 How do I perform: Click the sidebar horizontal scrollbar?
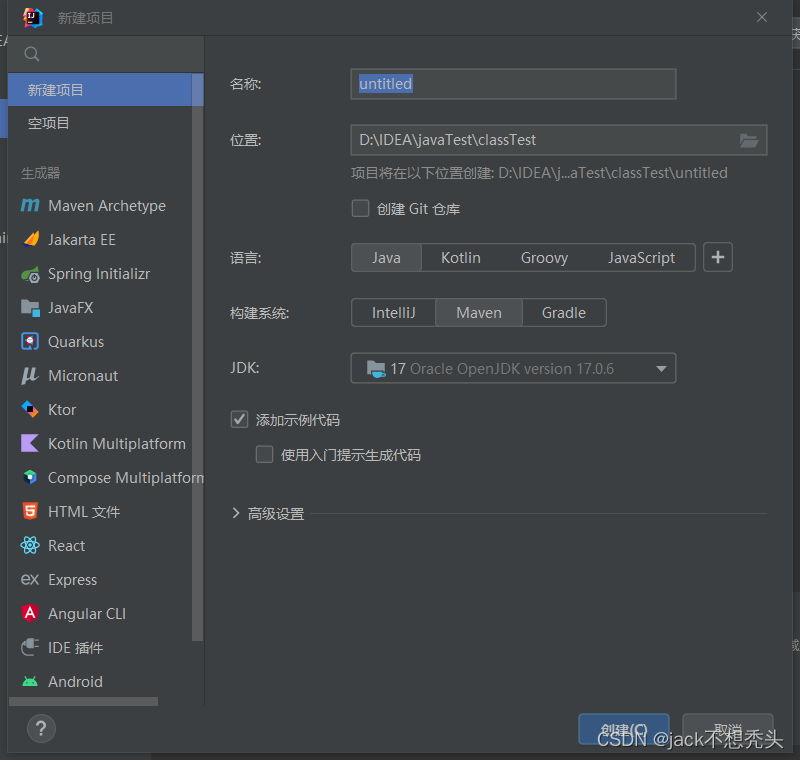84,702
